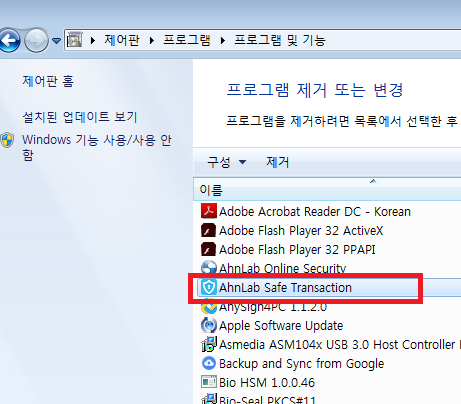Open the 제어판 홈 link
This screenshot has height=404, width=461.
click(x=48, y=81)
